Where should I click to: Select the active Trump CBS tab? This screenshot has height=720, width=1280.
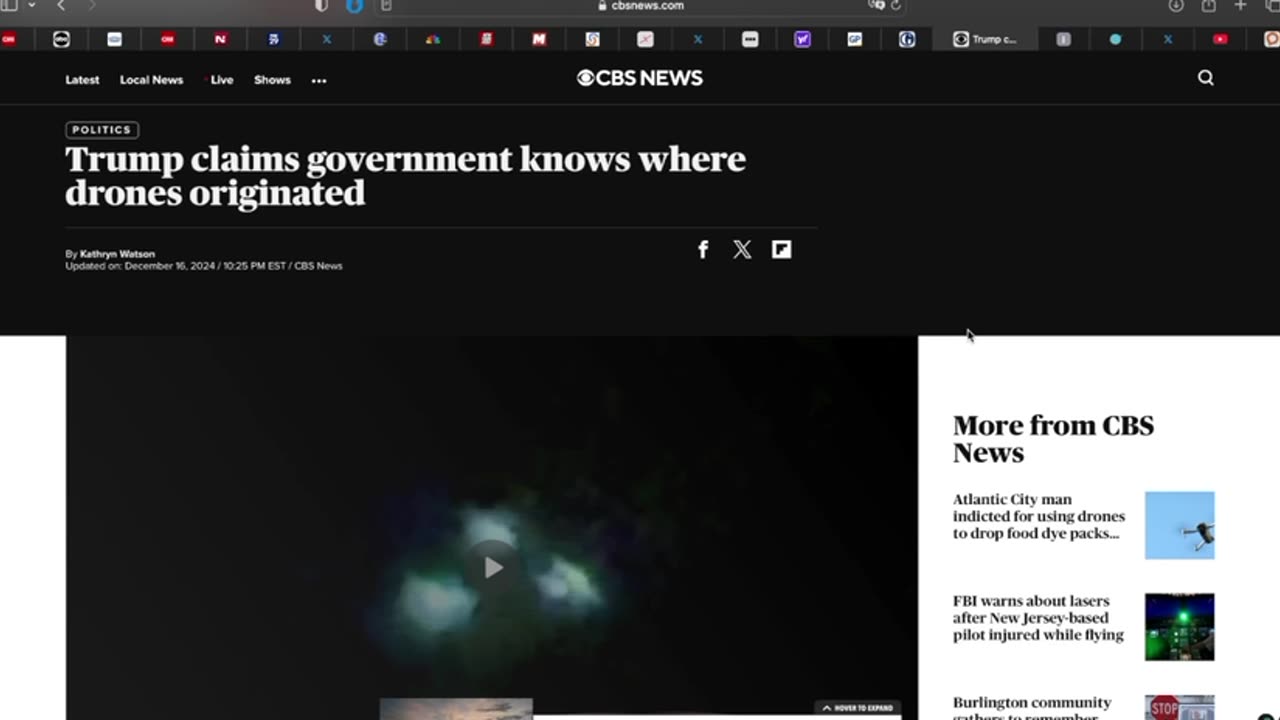(x=985, y=39)
